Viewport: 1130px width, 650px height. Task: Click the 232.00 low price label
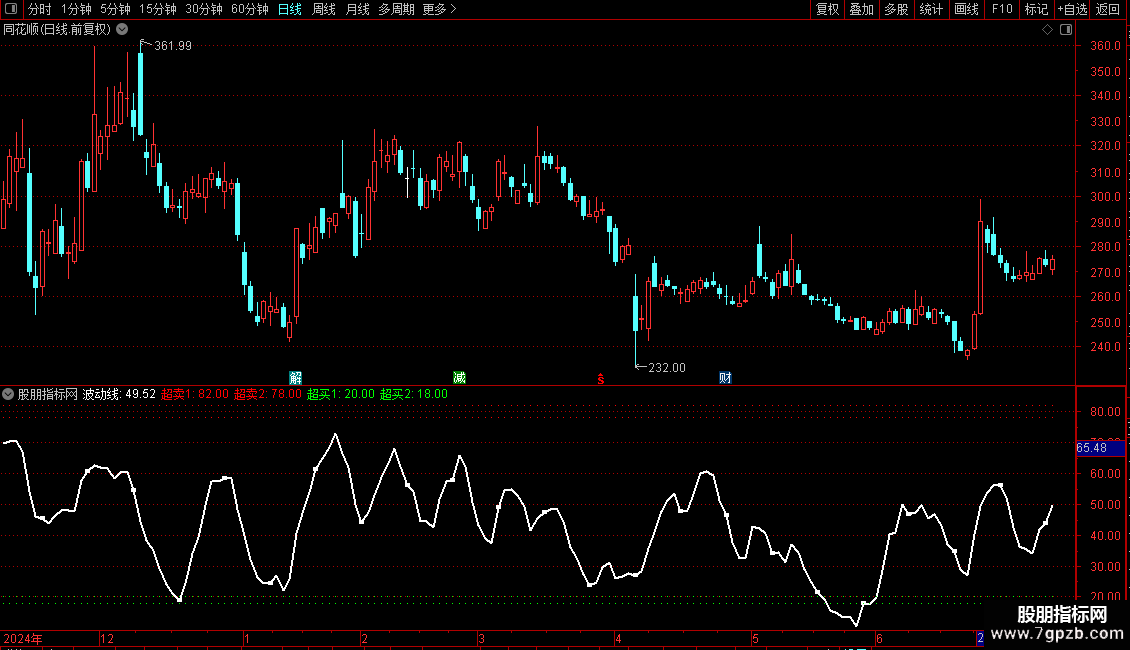point(667,368)
